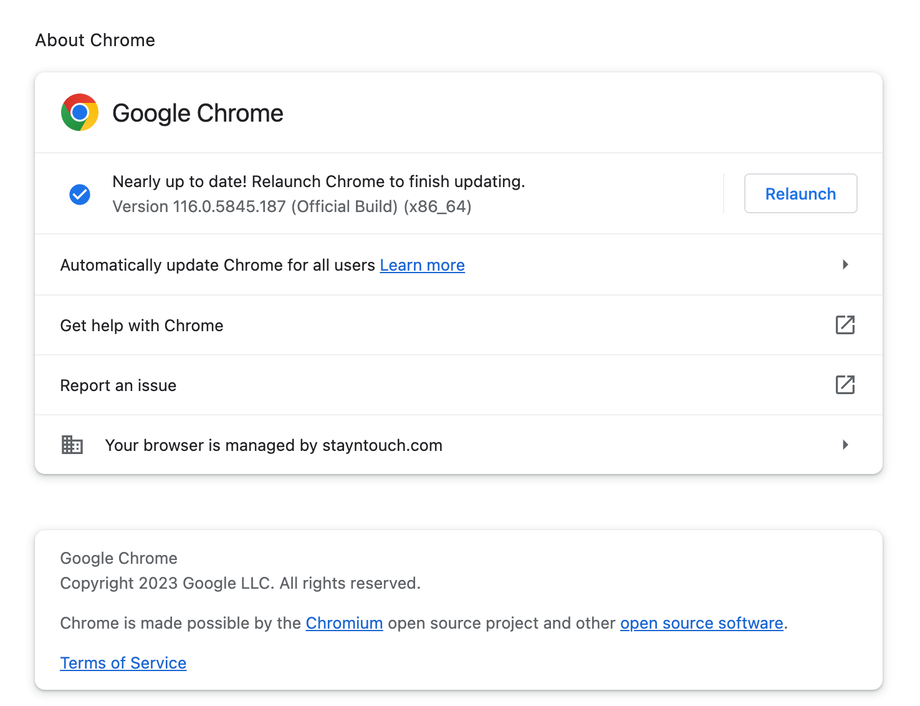Click the managed organization building icon
Image resolution: width=920 pixels, height=706 pixels.
click(72, 445)
